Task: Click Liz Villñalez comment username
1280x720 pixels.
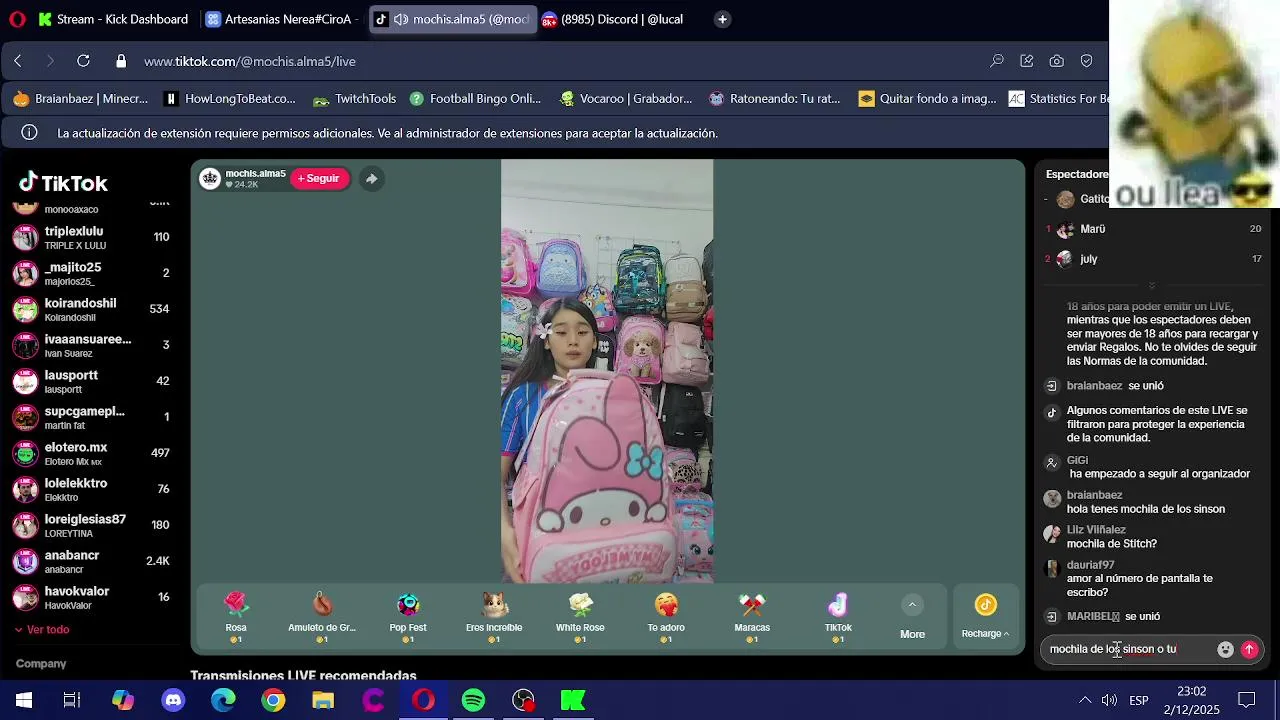Action: pos(1096,530)
